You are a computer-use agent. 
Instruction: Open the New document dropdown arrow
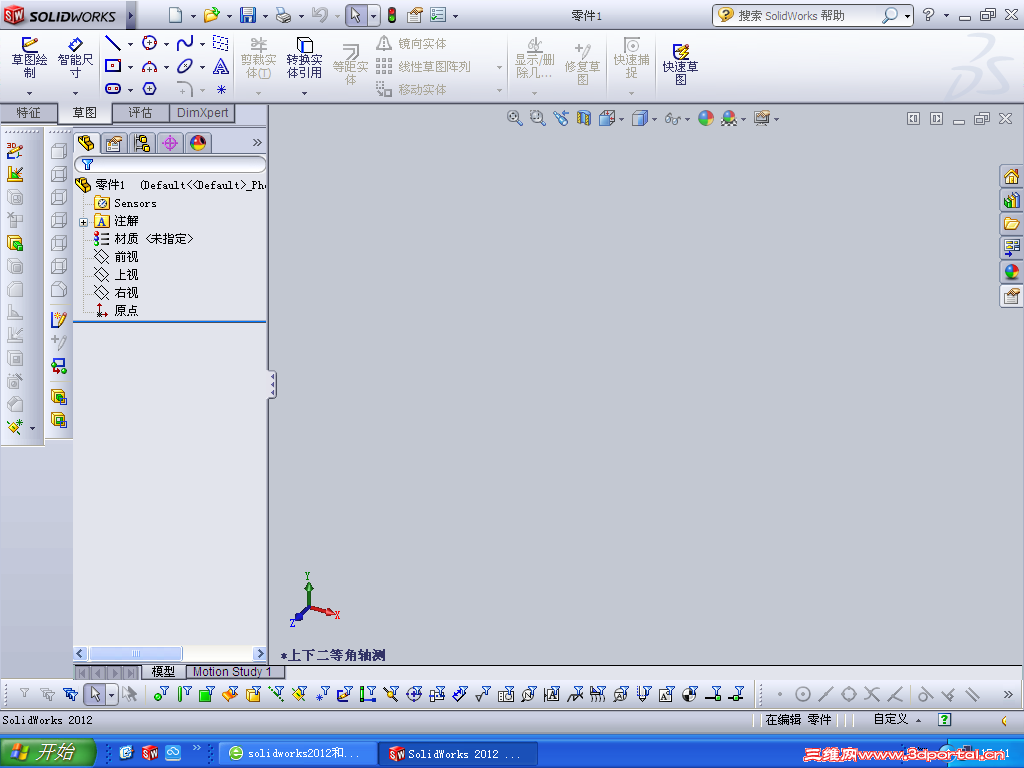193,16
